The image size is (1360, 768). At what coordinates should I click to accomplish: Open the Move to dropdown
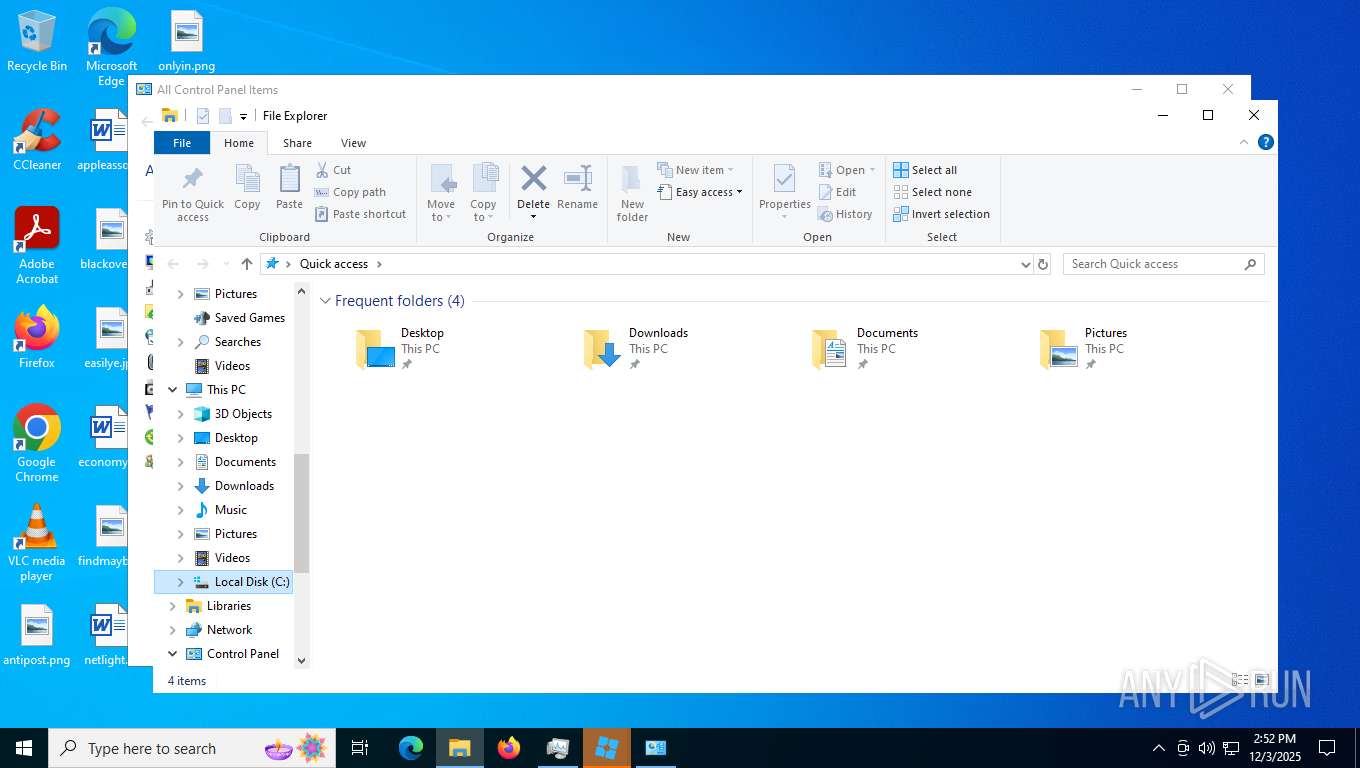tap(441, 217)
